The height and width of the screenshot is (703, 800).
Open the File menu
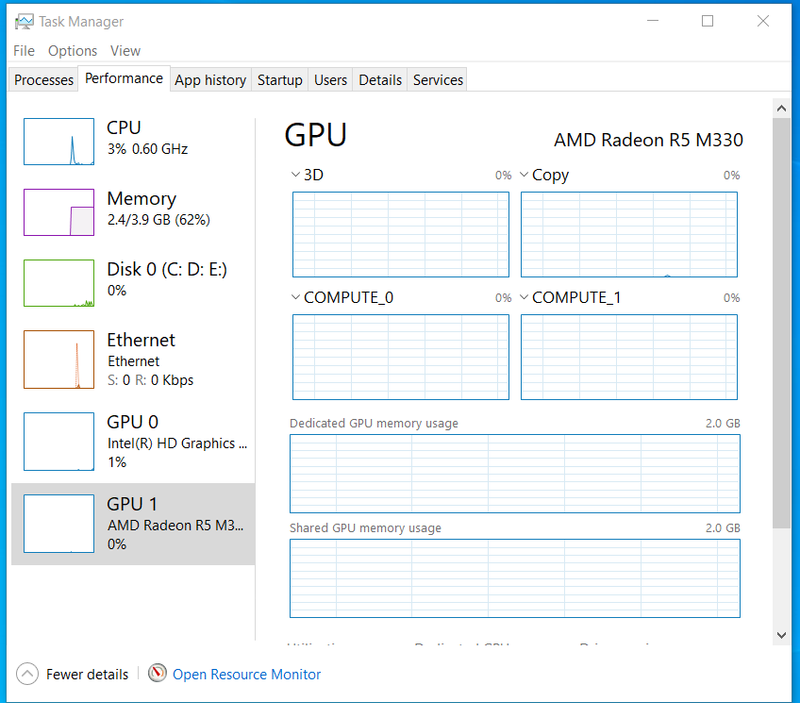point(24,51)
